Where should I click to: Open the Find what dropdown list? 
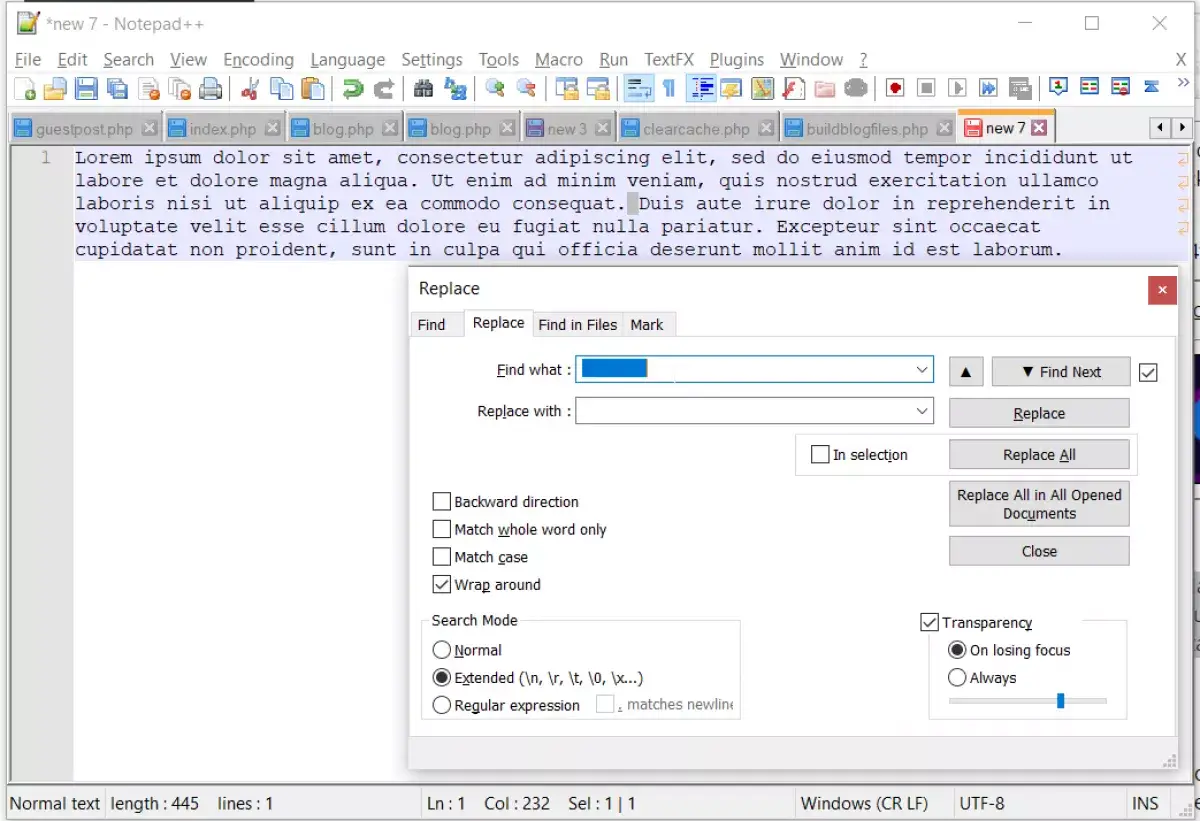(x=922, y=369)
